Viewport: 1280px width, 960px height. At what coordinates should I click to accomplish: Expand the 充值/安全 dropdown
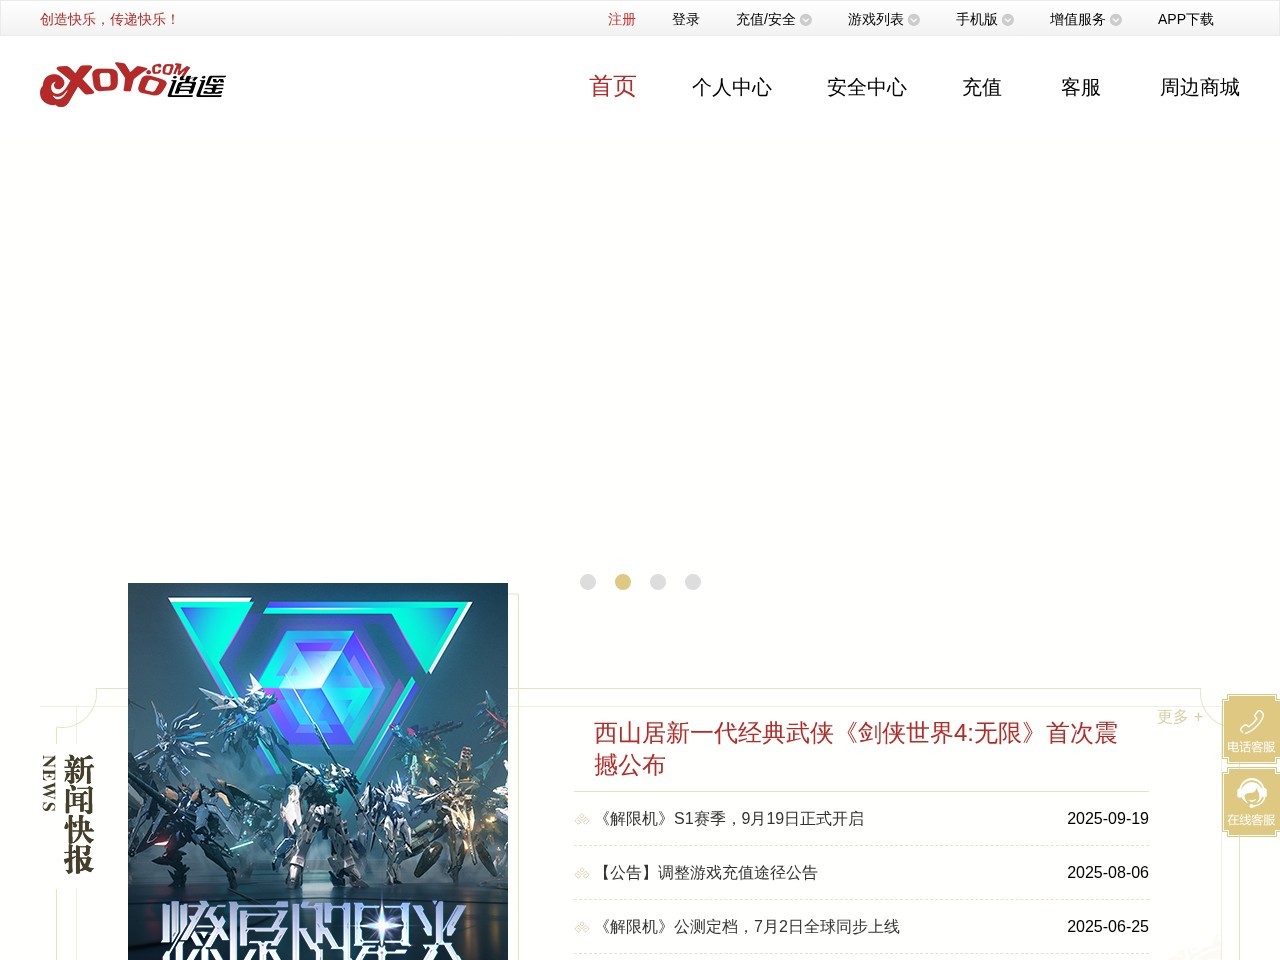[774, 19]
